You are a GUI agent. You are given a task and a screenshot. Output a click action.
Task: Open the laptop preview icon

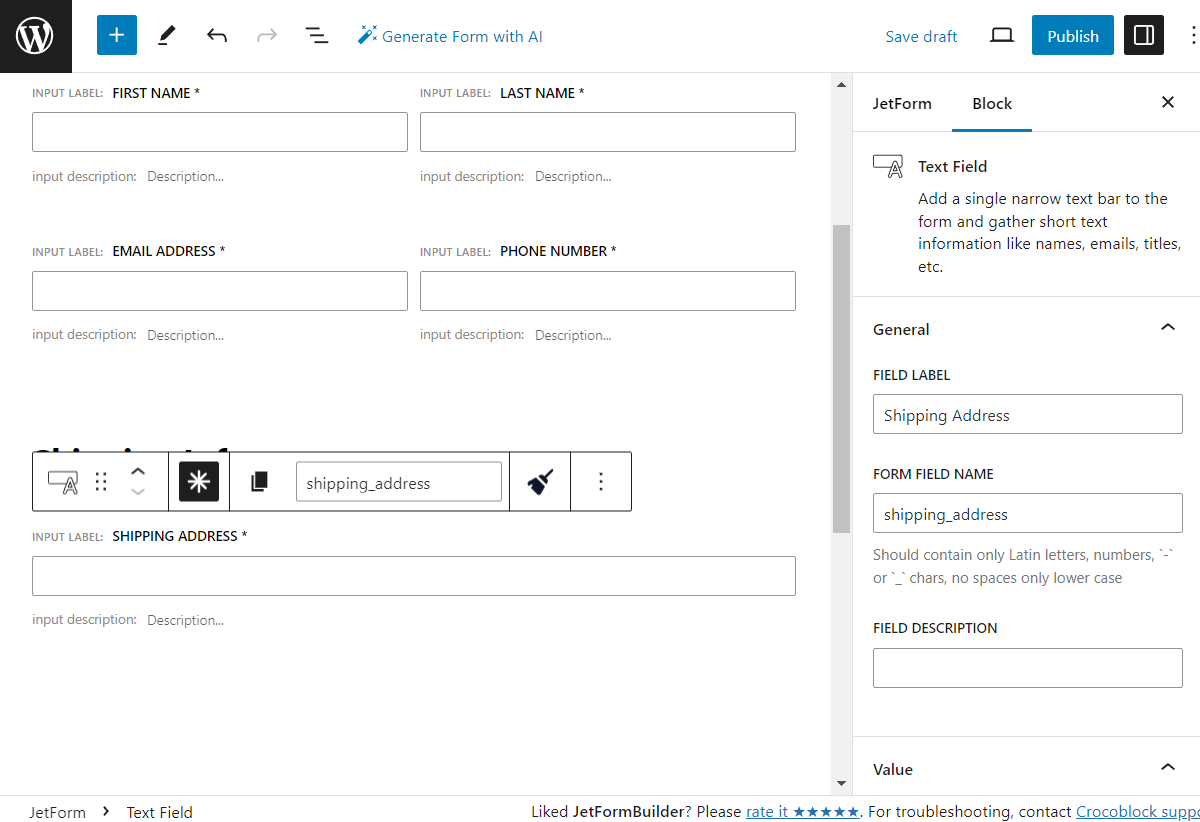click(x=1002, y=36)
